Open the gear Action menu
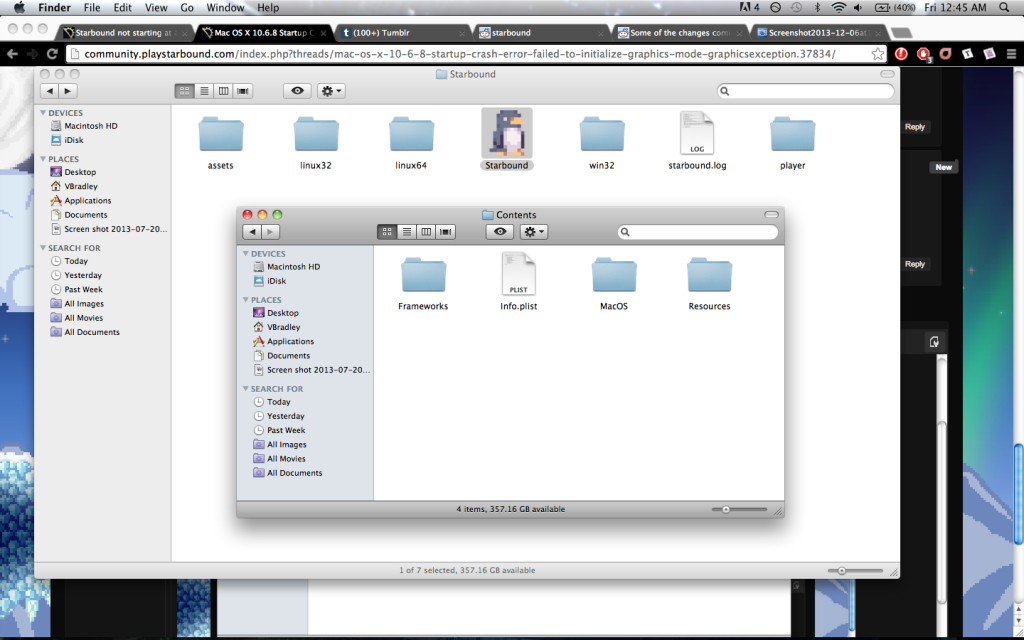The width and height of the screenshot is (1024, 640). click(x=533, y=231)
